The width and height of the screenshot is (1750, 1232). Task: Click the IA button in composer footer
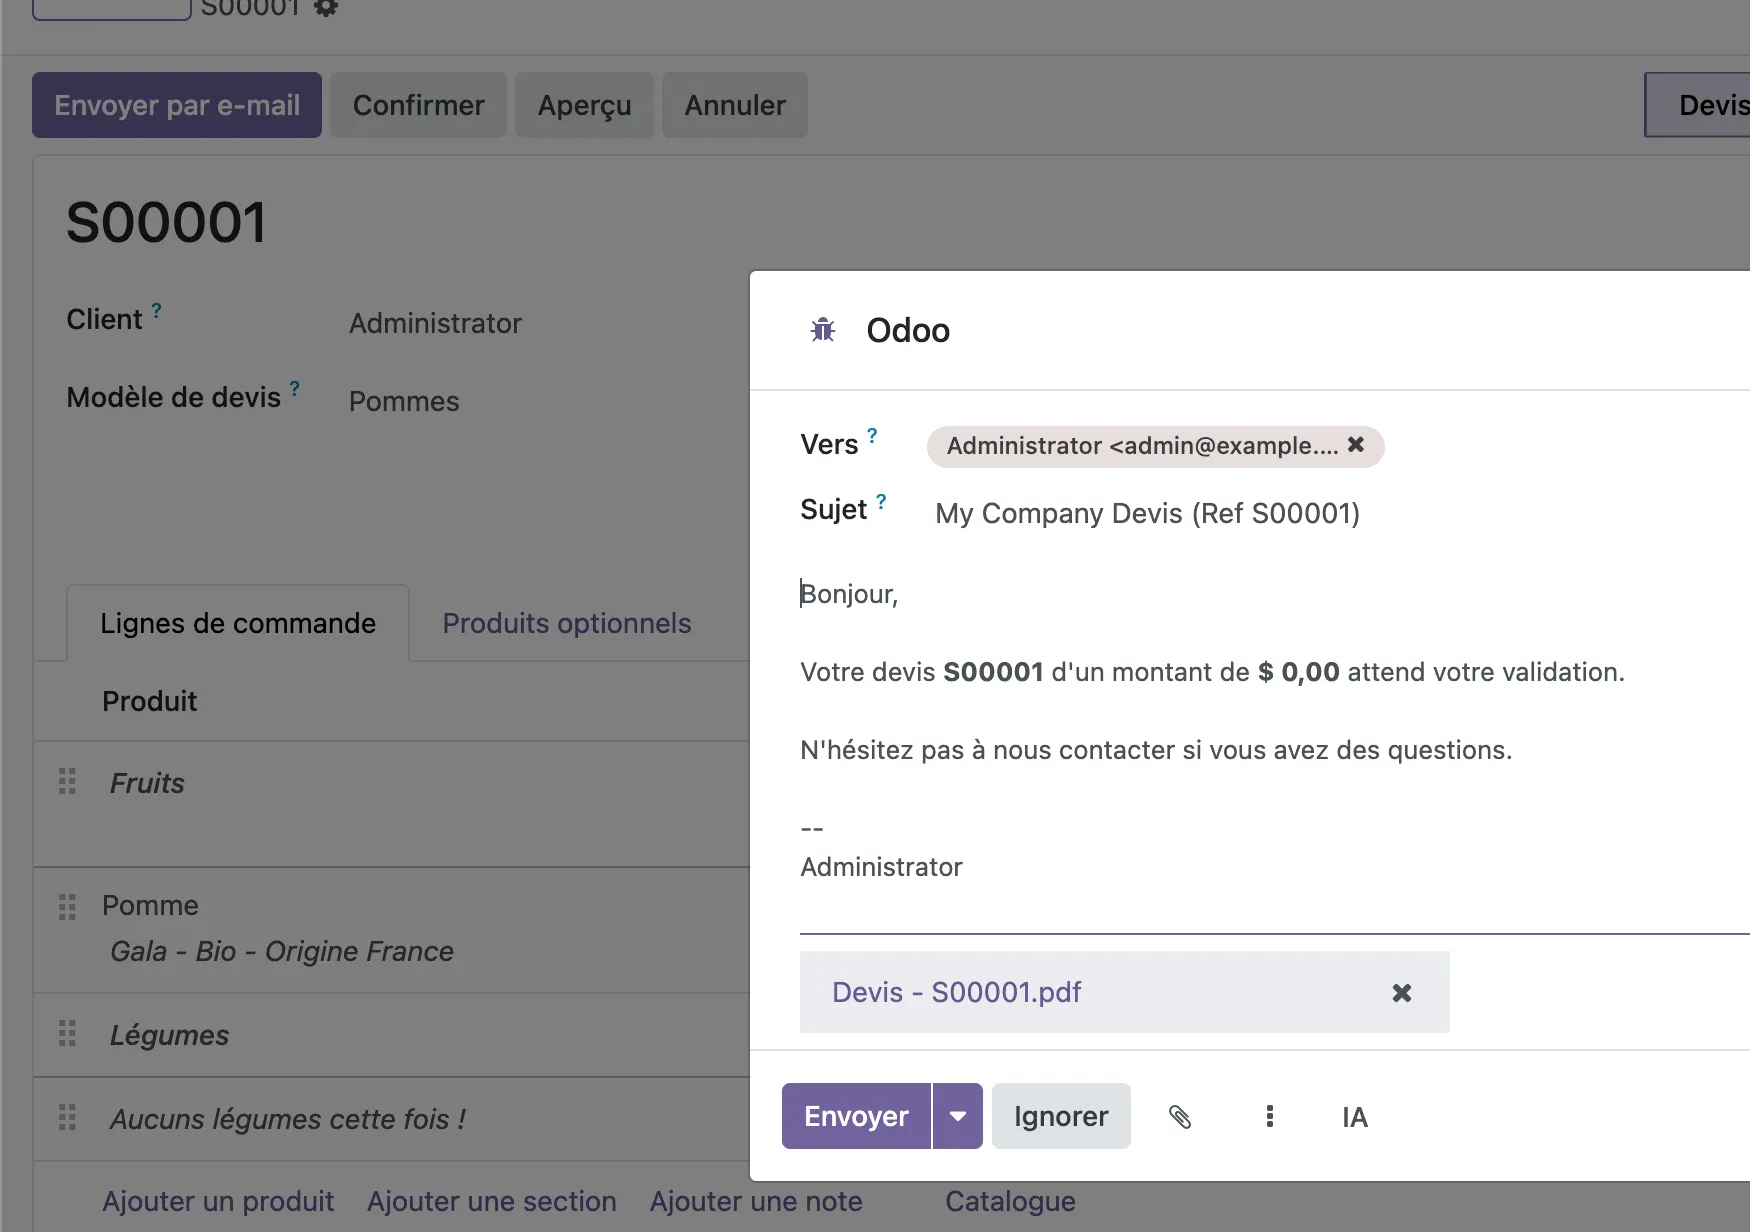(1355, 1116)
